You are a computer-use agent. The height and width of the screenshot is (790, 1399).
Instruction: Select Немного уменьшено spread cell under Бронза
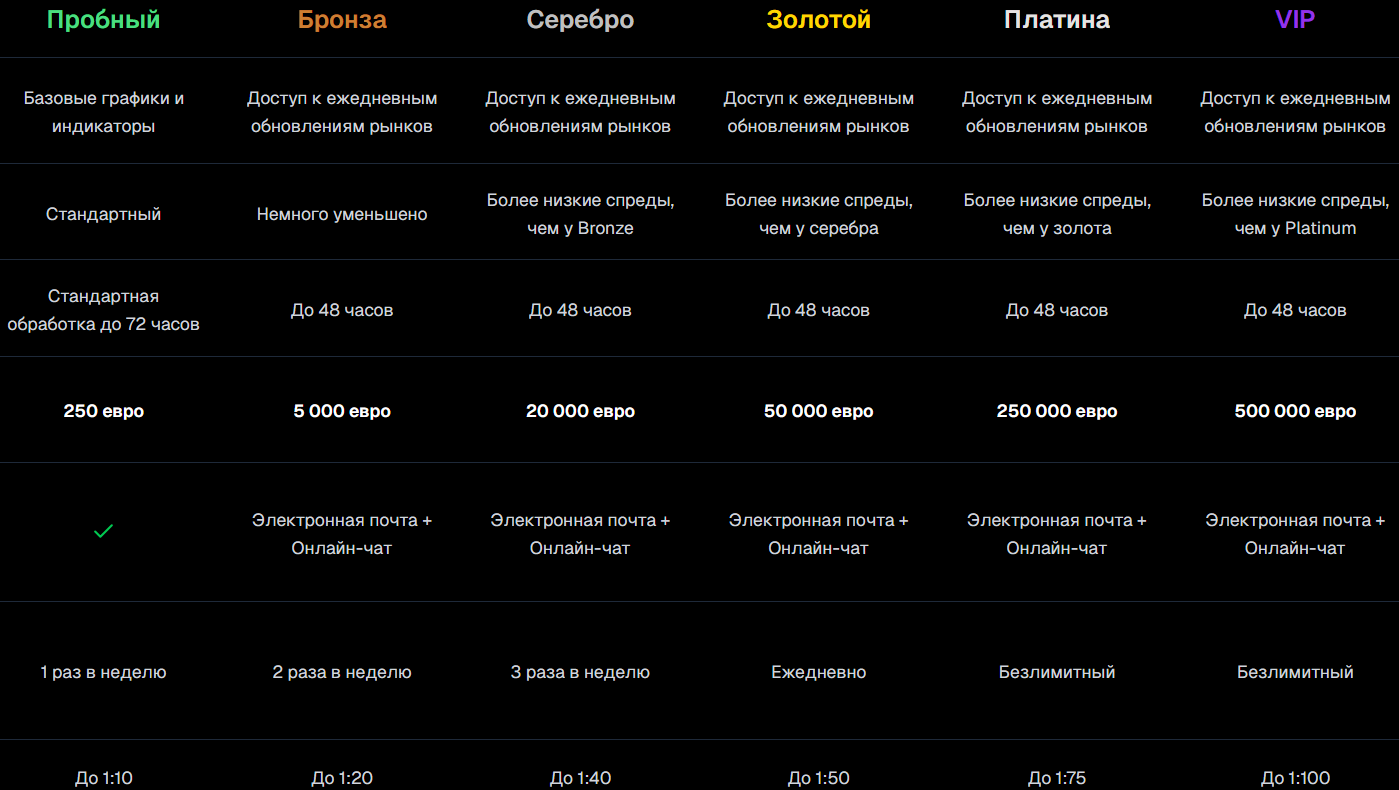click(343, 213)
